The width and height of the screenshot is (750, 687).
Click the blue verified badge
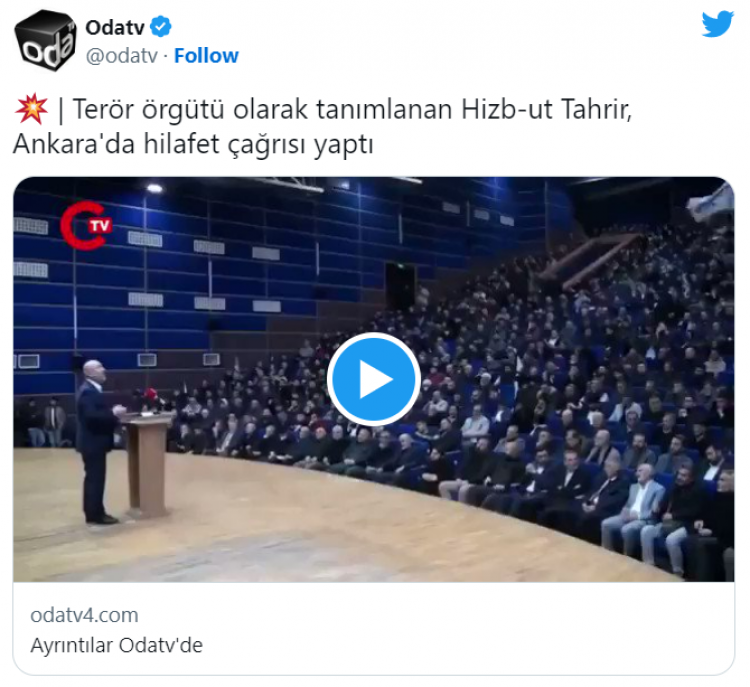tap(161, 26)
